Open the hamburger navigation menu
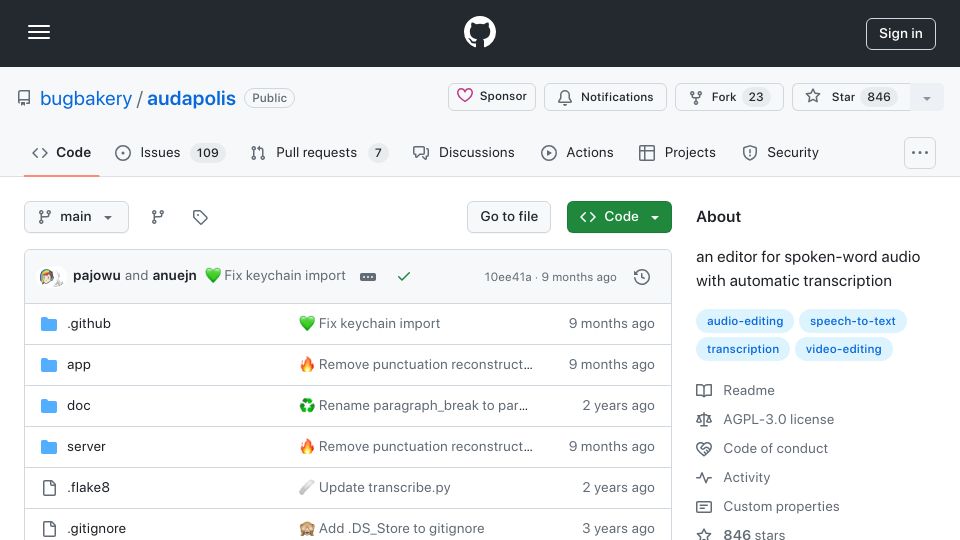The height and width of the screenshot is (540, 960). coord(39,32)
